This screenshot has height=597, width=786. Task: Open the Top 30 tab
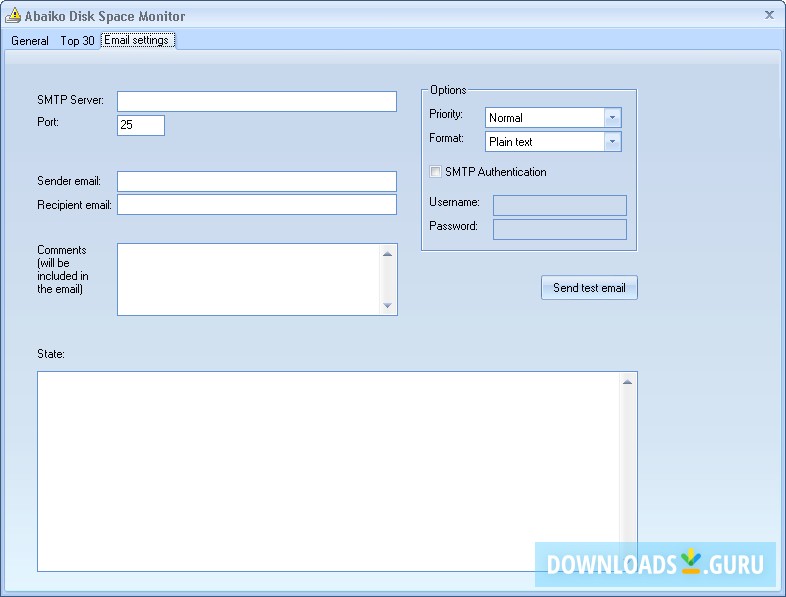pos(77,41)
